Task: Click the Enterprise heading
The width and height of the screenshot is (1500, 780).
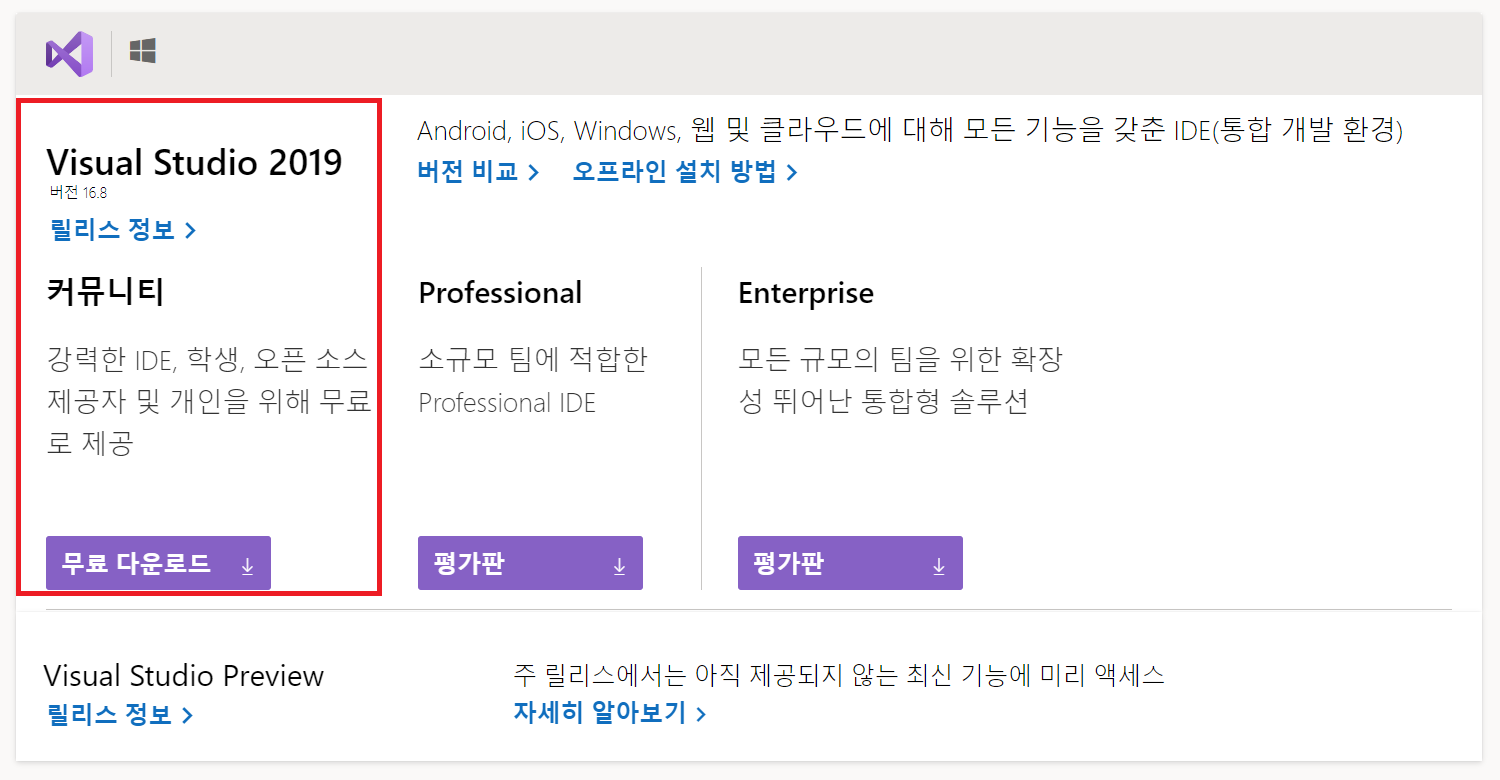Action: (x=806, y=293)
